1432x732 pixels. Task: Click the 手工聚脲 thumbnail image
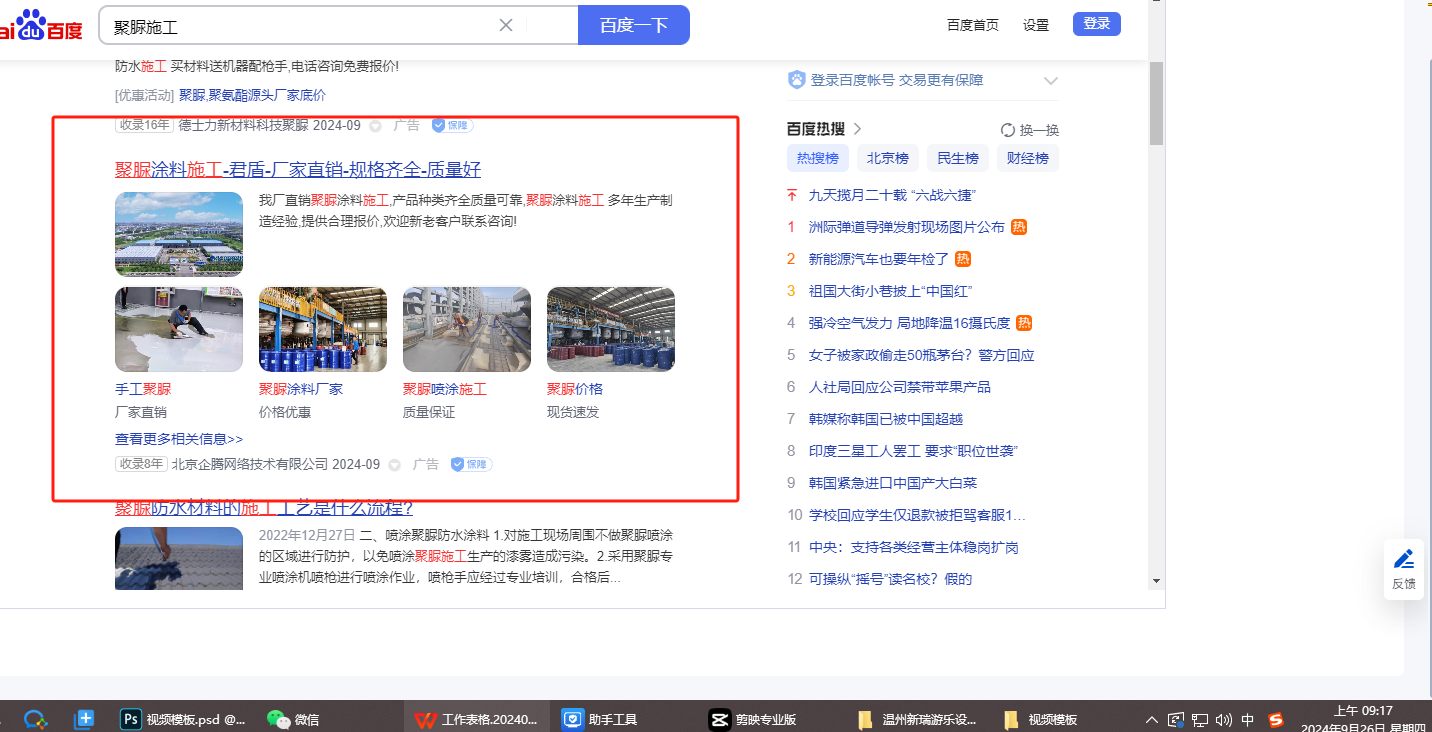[x=179, y=330]
